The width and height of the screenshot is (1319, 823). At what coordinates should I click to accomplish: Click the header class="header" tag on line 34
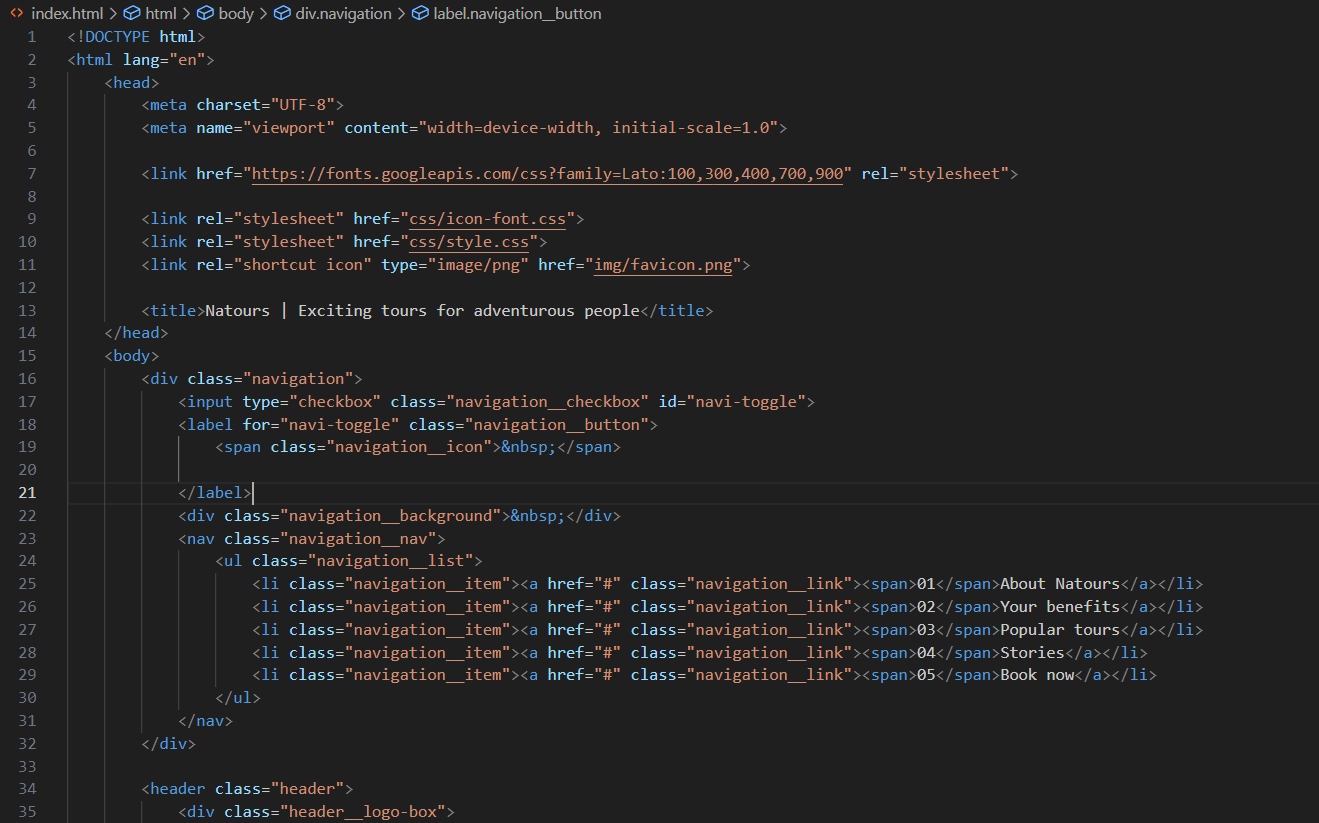(x=247, y=789)
